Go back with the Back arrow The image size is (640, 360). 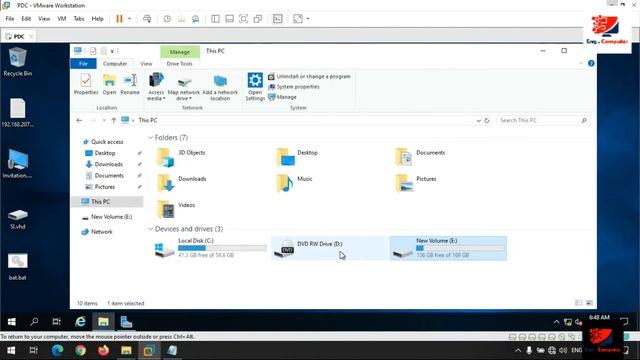tap(79, 120)
